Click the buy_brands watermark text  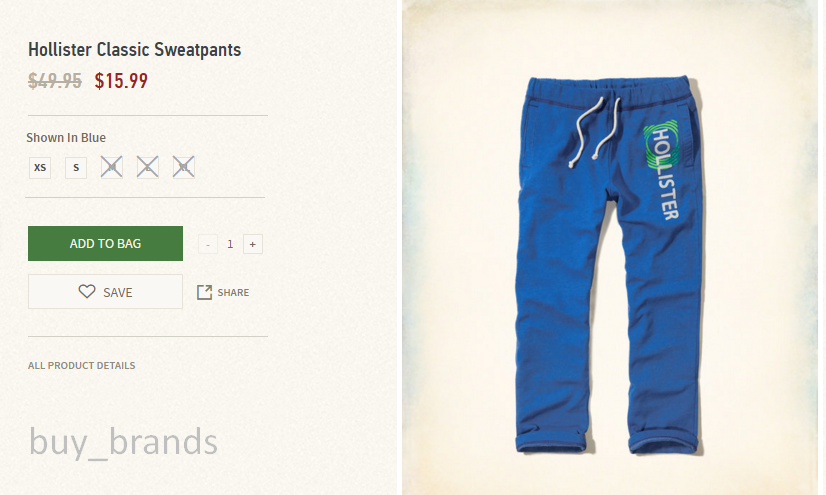[x=123, y=442]
